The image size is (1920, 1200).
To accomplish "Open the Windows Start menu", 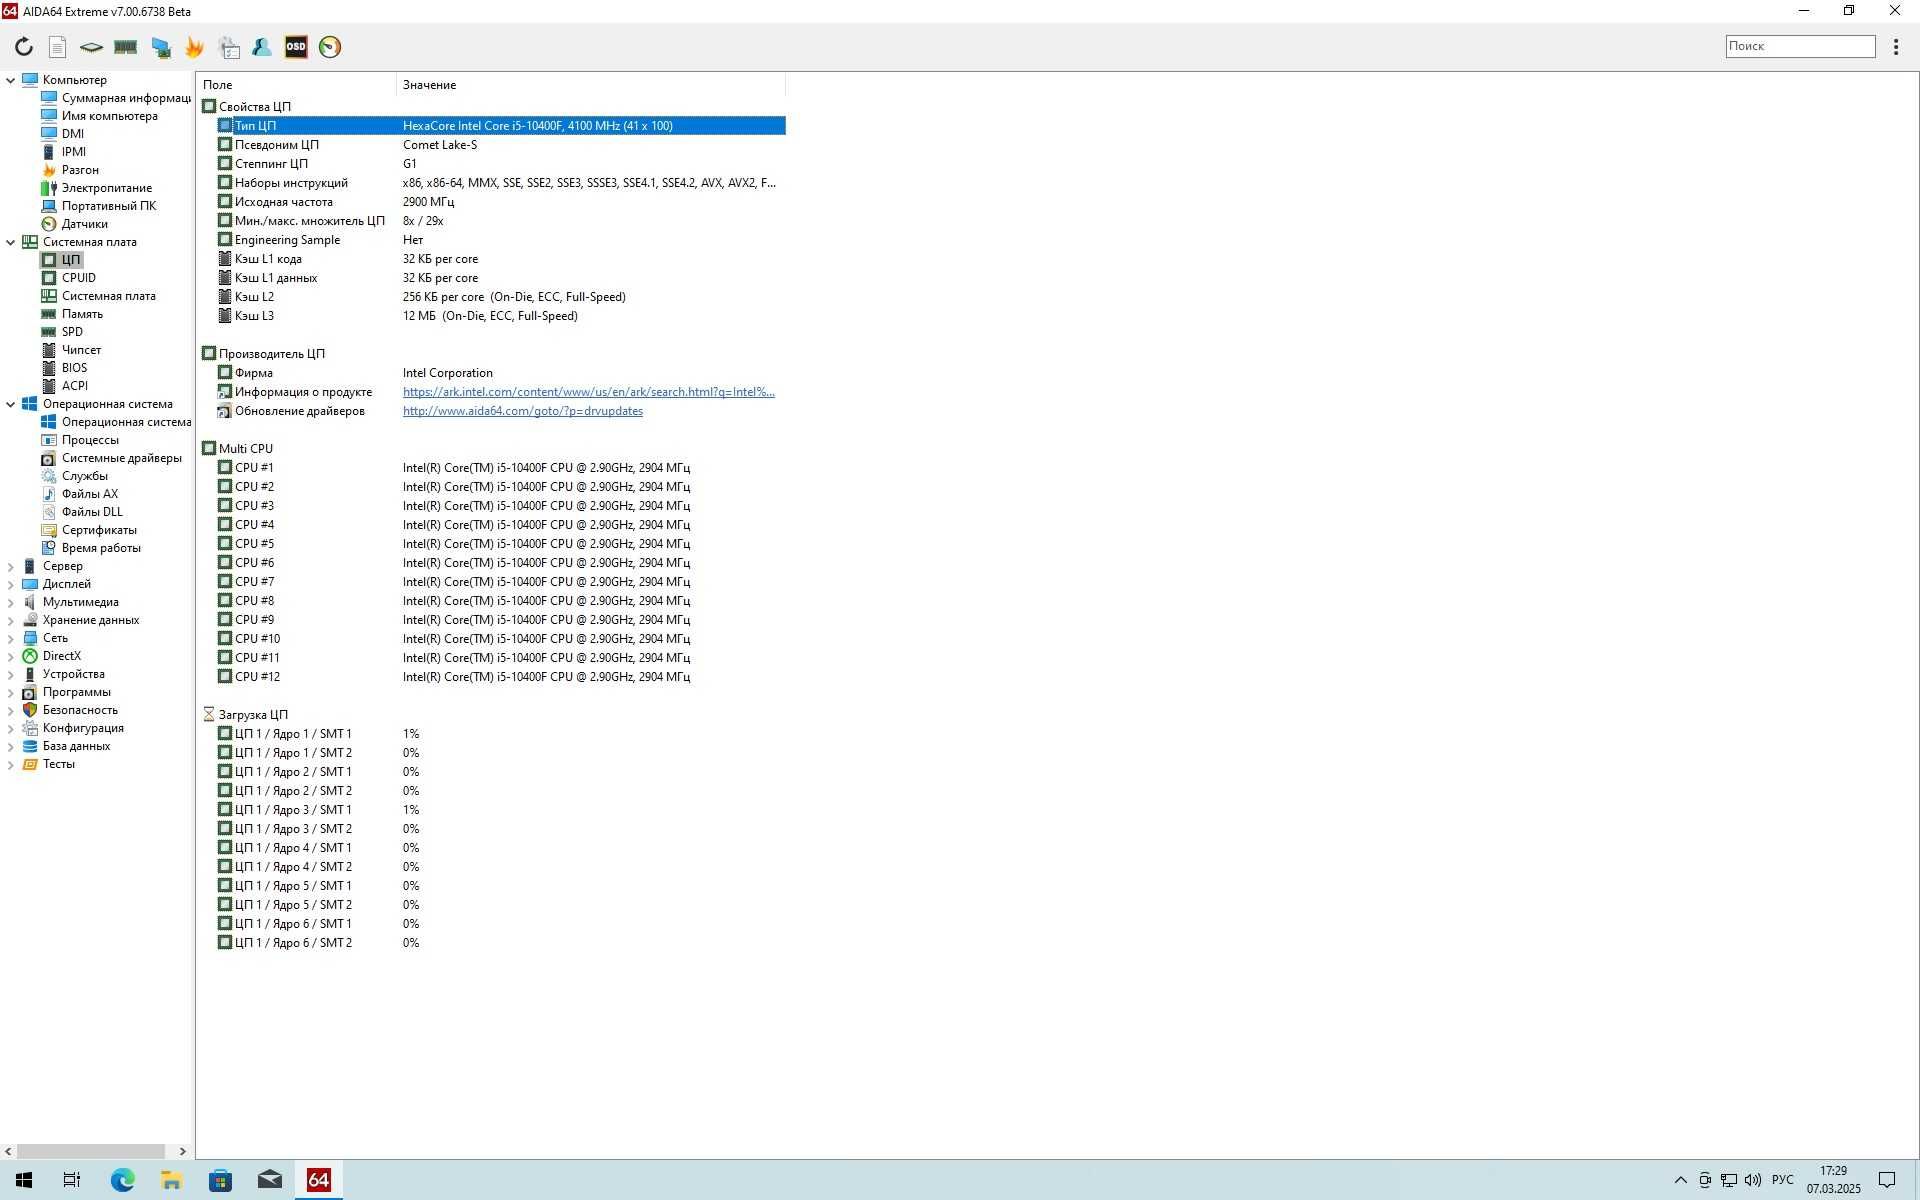I will pos(24,1180).
